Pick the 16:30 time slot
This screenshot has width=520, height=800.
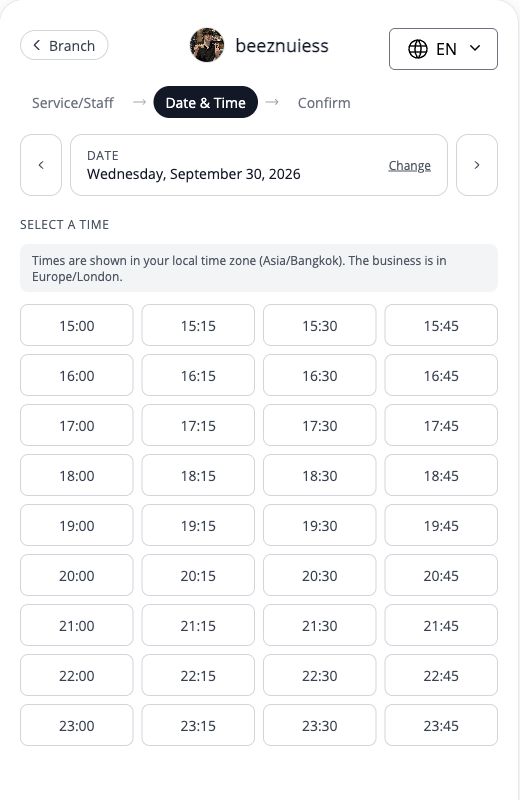pos(319,376)
